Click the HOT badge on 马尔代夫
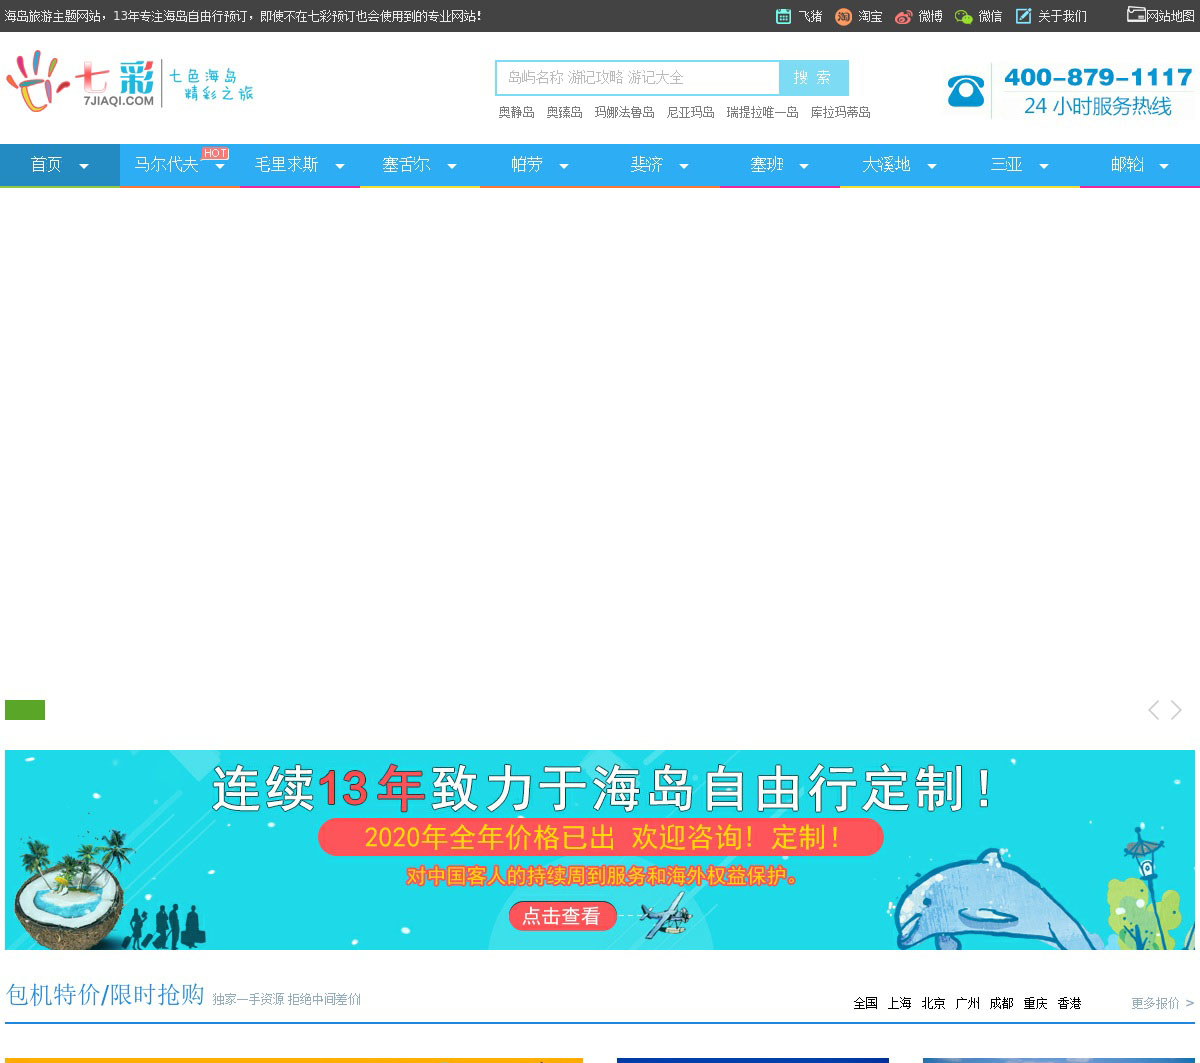The image size is (1200, 1063). click(x=215, y=153)
